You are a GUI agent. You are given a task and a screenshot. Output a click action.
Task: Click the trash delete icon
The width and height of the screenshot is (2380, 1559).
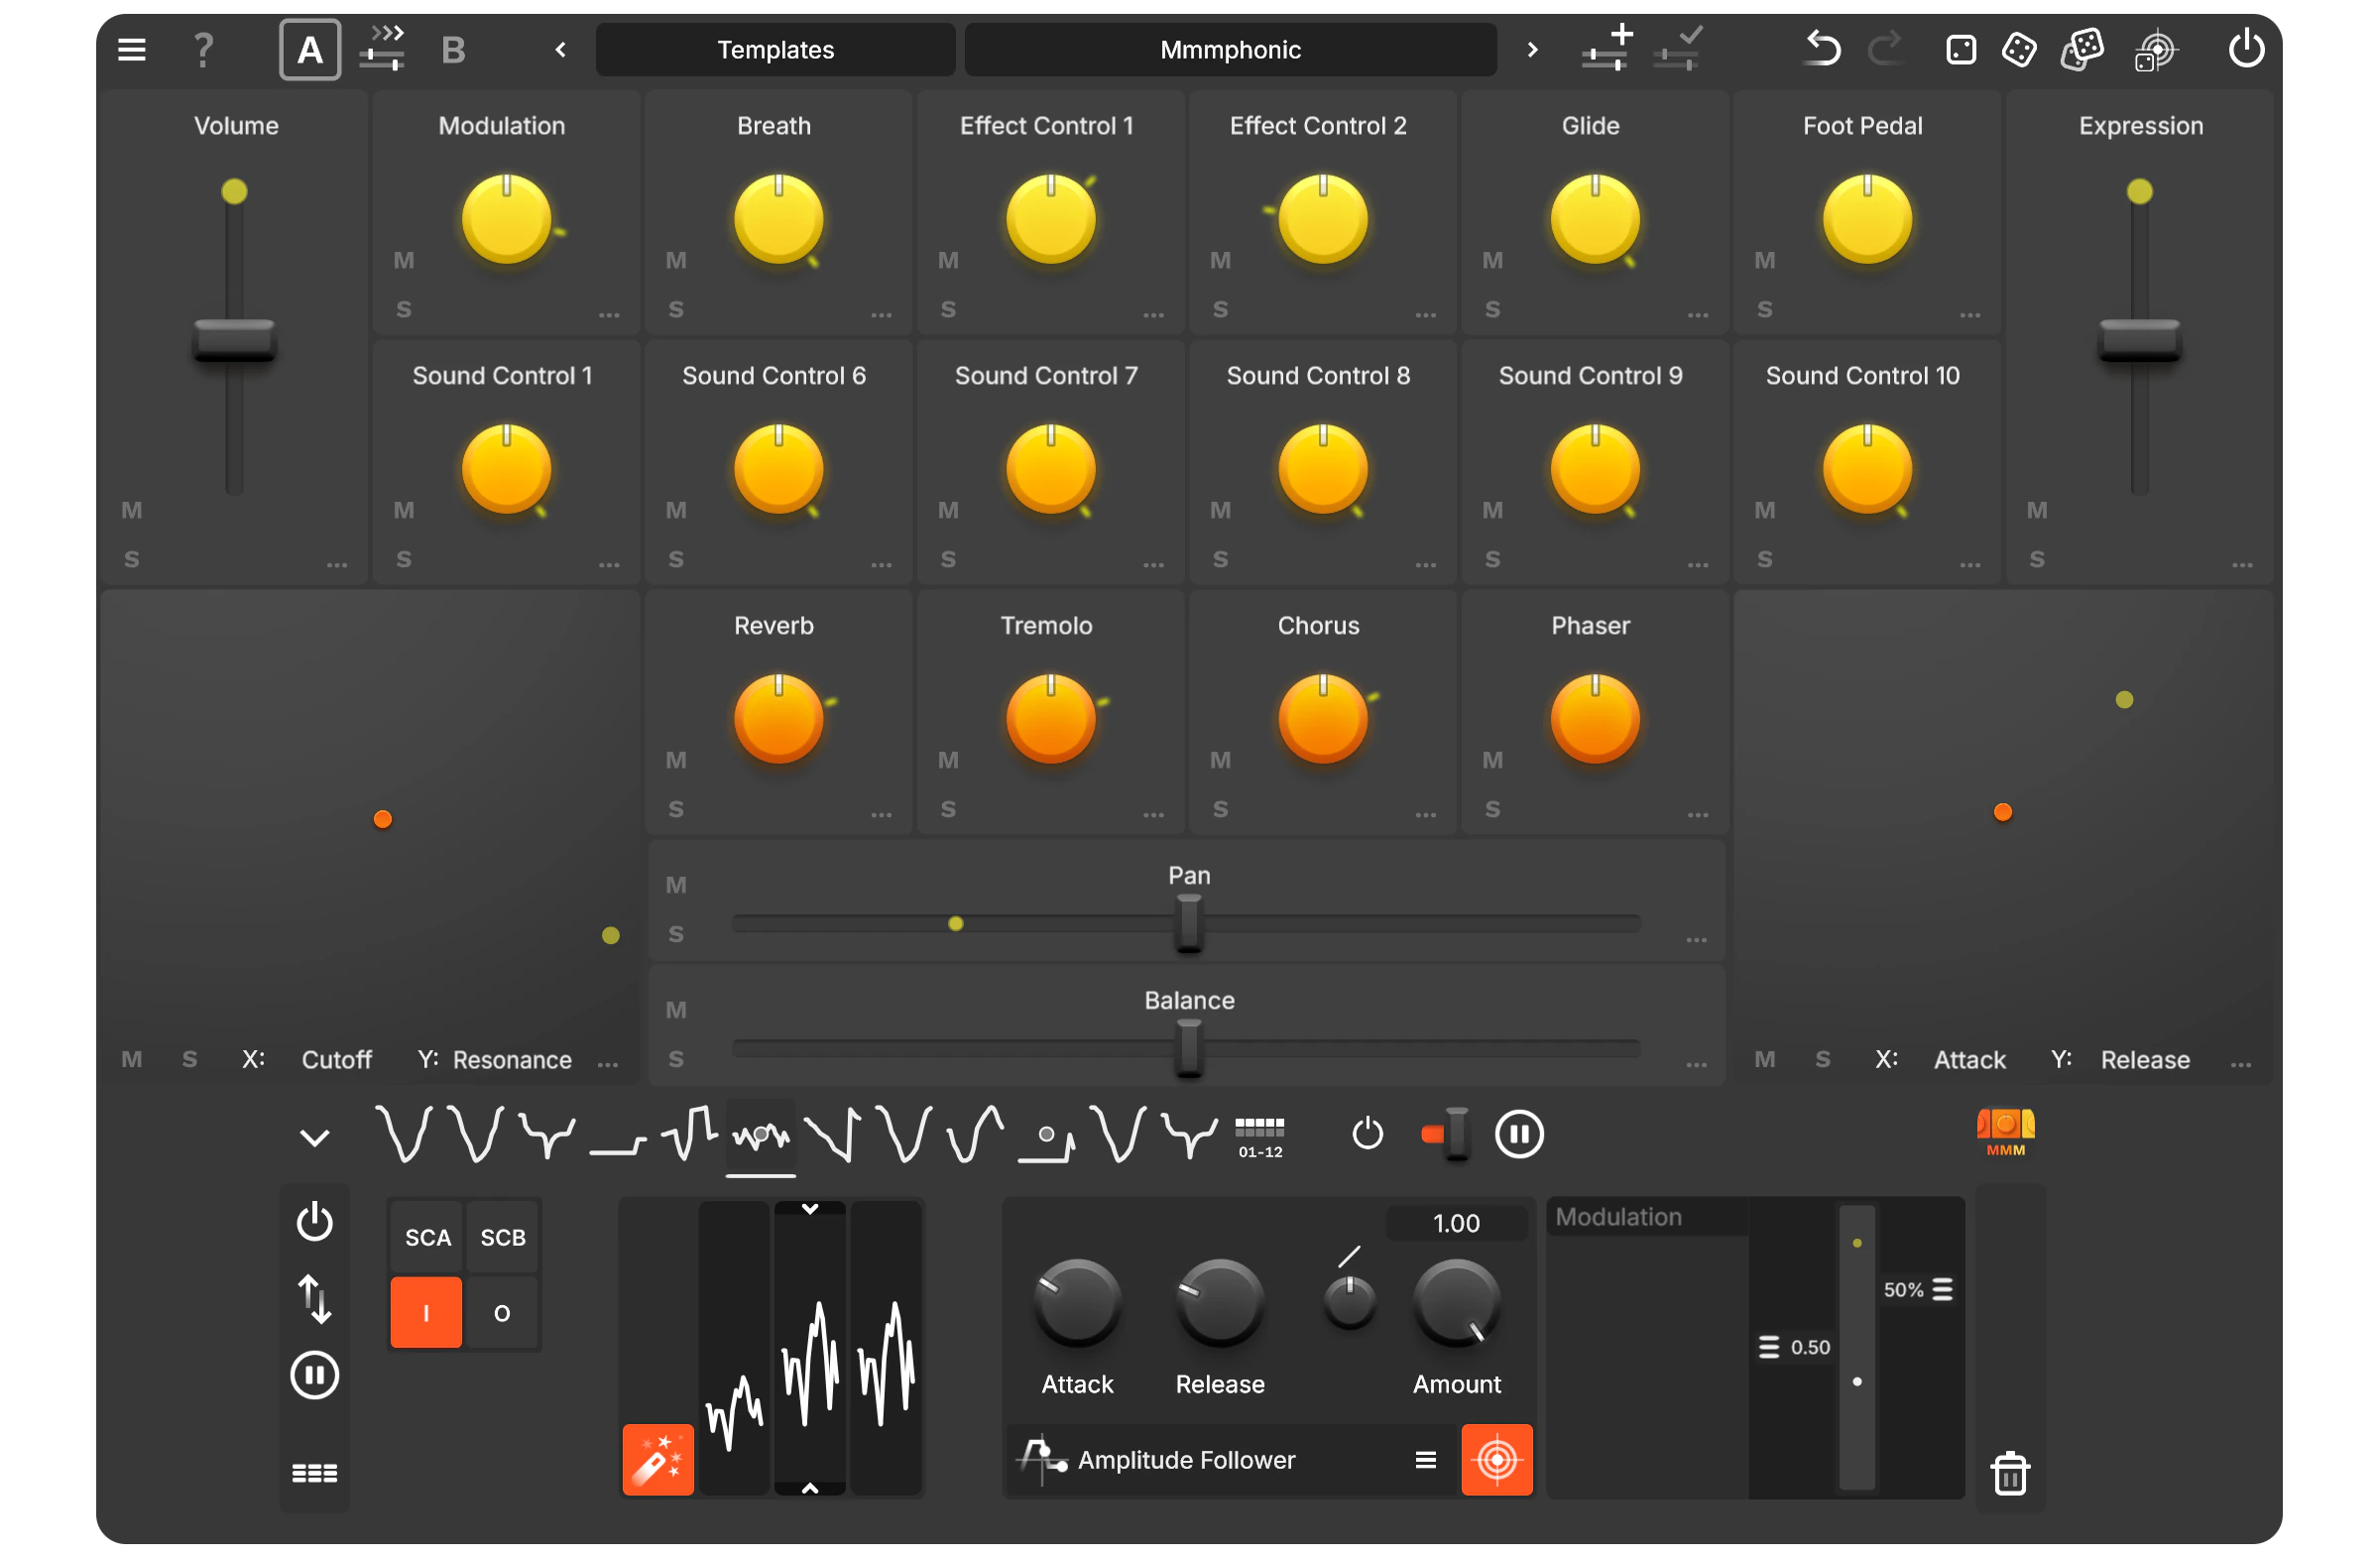pos(2011,1473)
